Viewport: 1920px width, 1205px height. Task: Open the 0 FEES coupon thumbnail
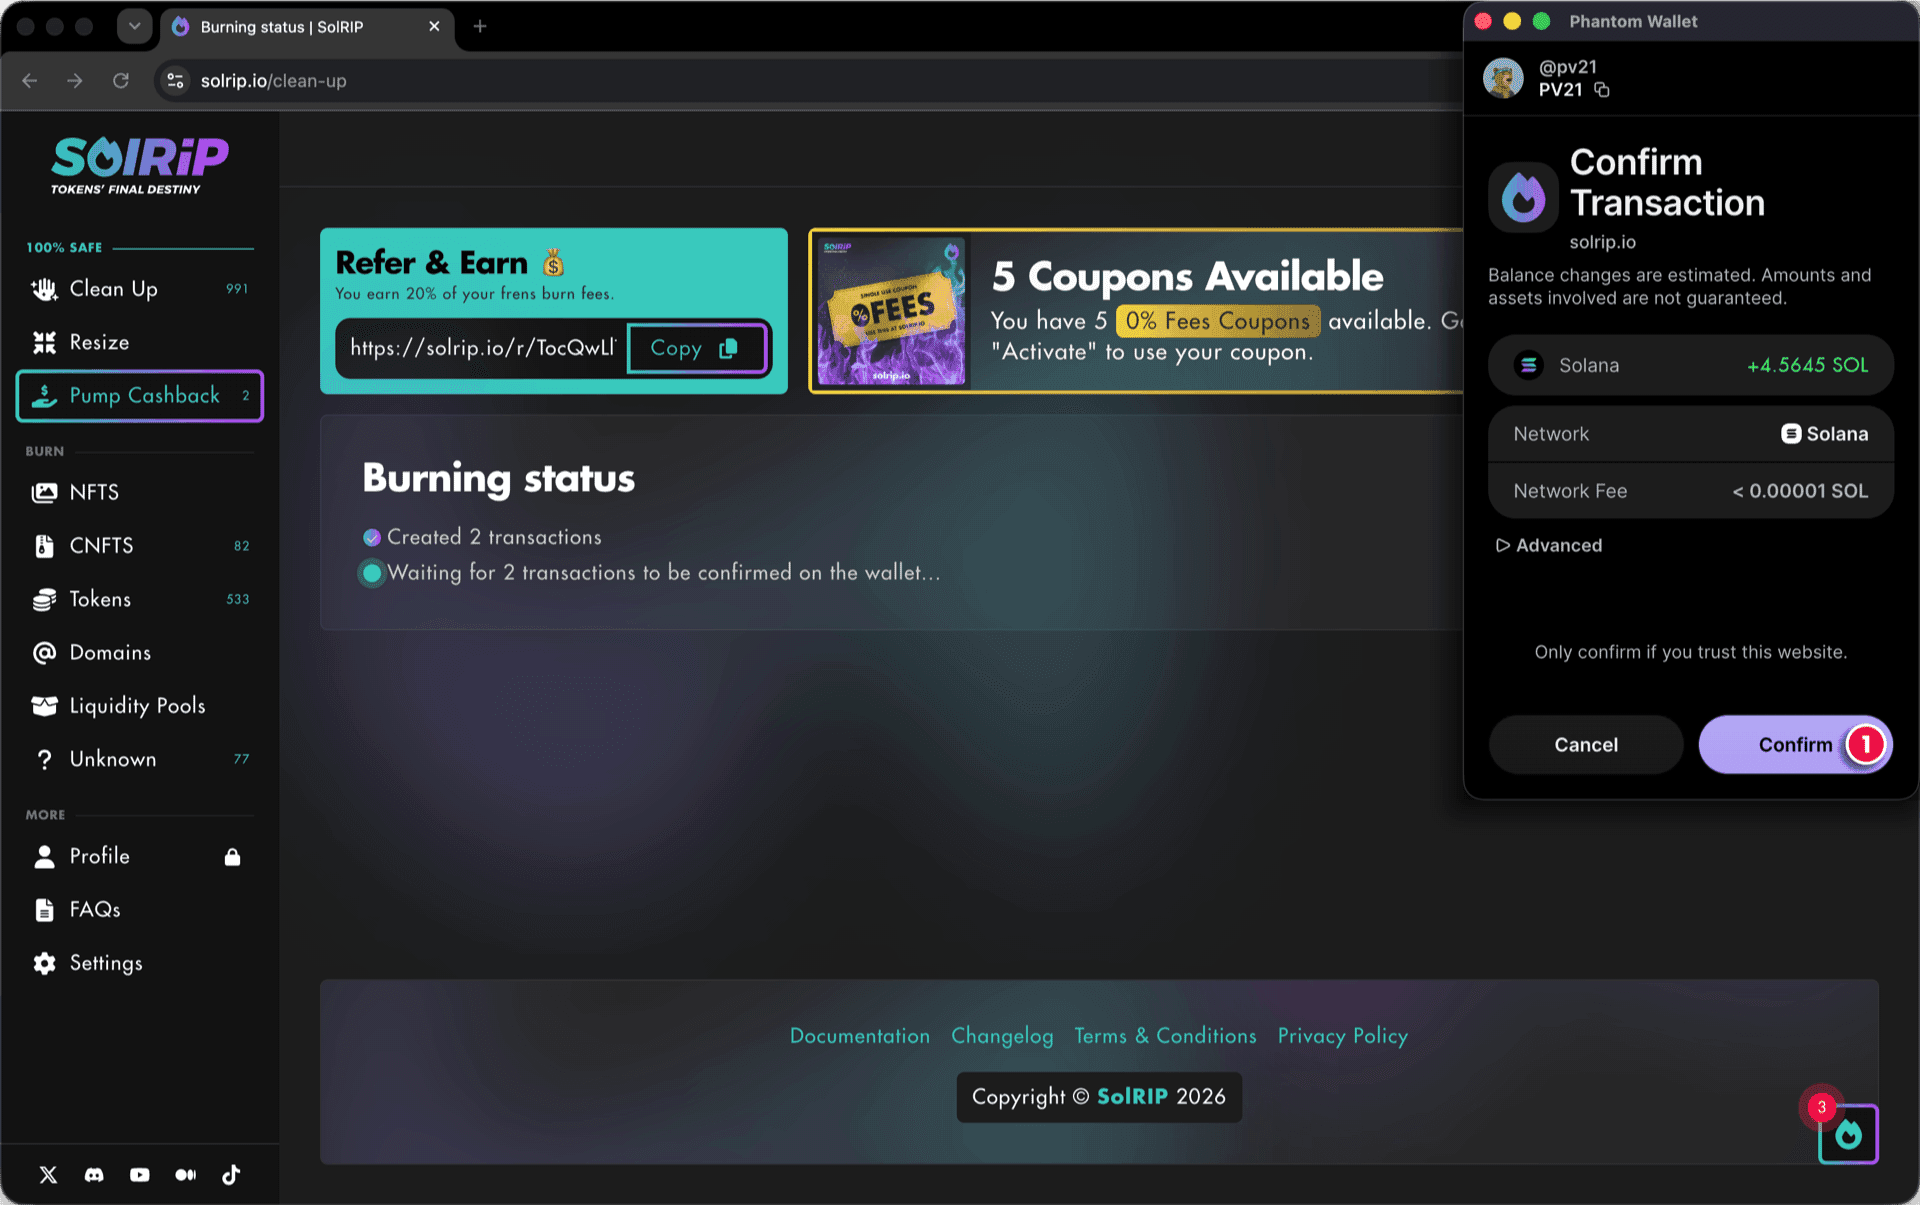892,311
